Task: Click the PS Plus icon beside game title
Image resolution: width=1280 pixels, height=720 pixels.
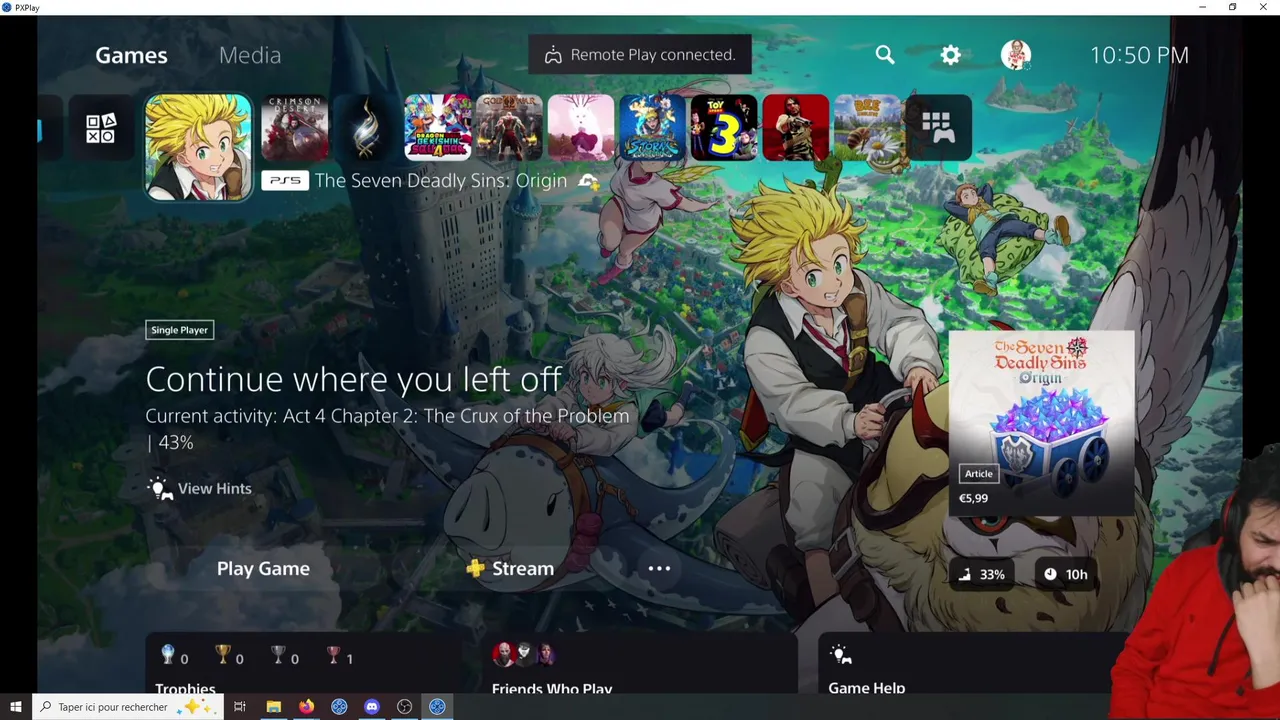Action: click(589, 182)
